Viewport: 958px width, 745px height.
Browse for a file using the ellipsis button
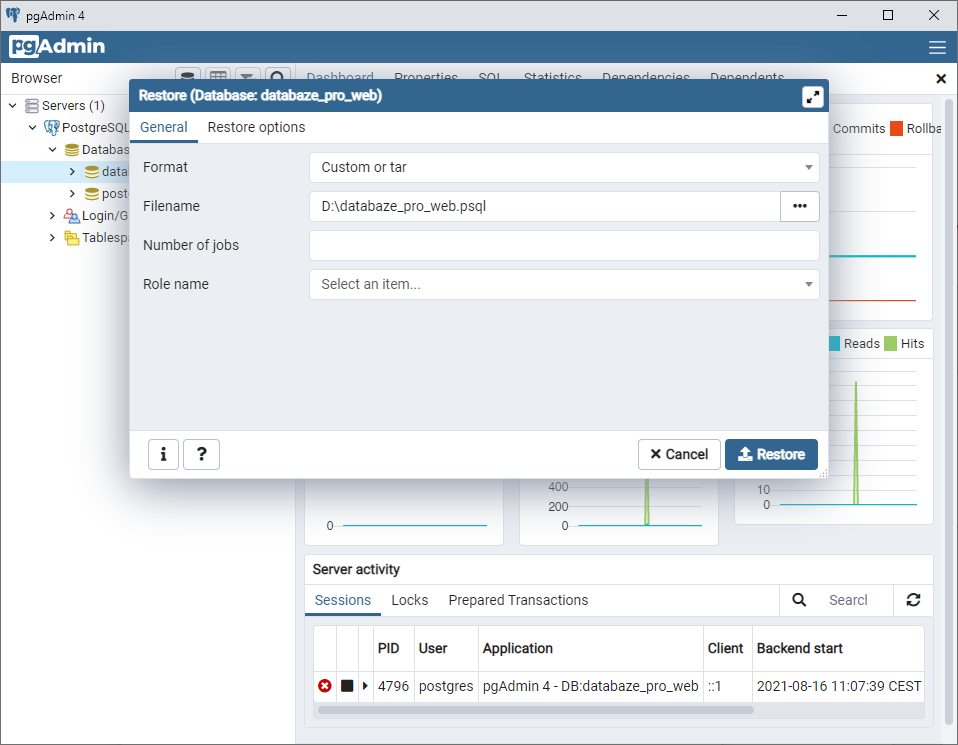[x=799, y=206]
